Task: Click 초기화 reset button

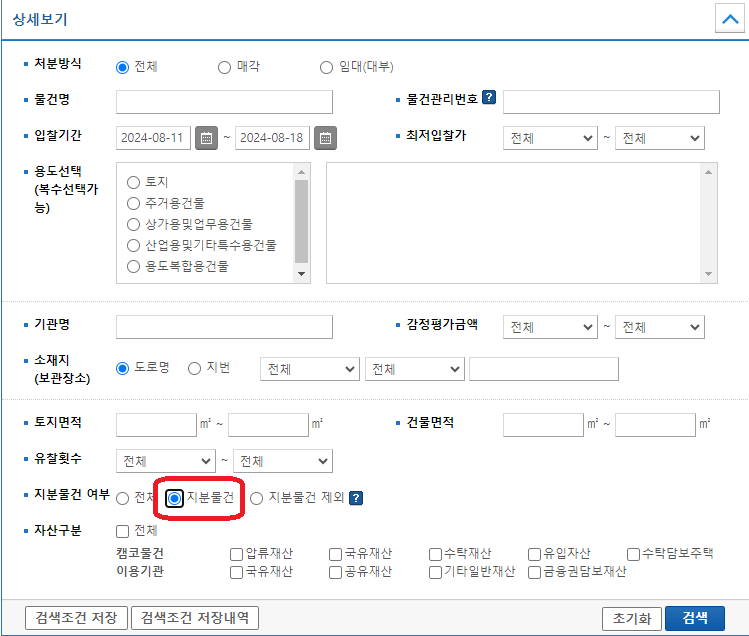Action: coord(632,619)
